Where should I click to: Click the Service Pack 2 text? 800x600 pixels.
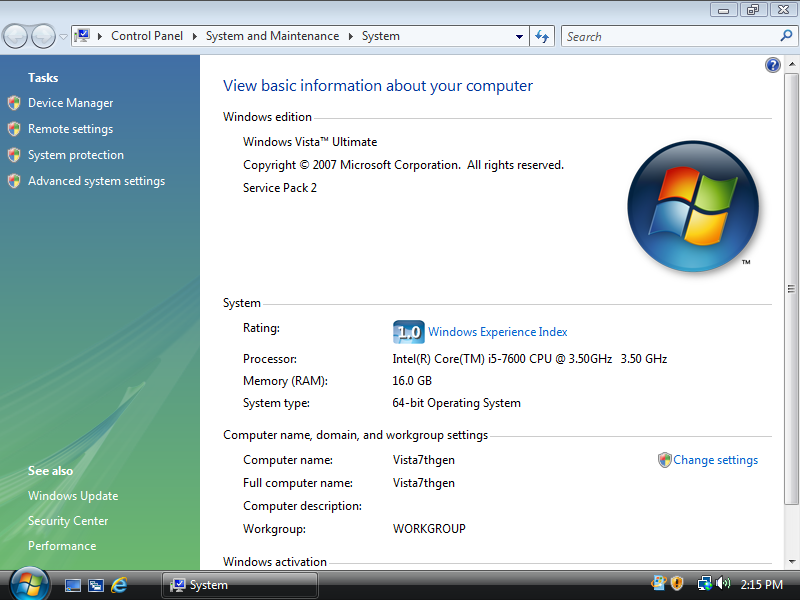coord(280,188)
